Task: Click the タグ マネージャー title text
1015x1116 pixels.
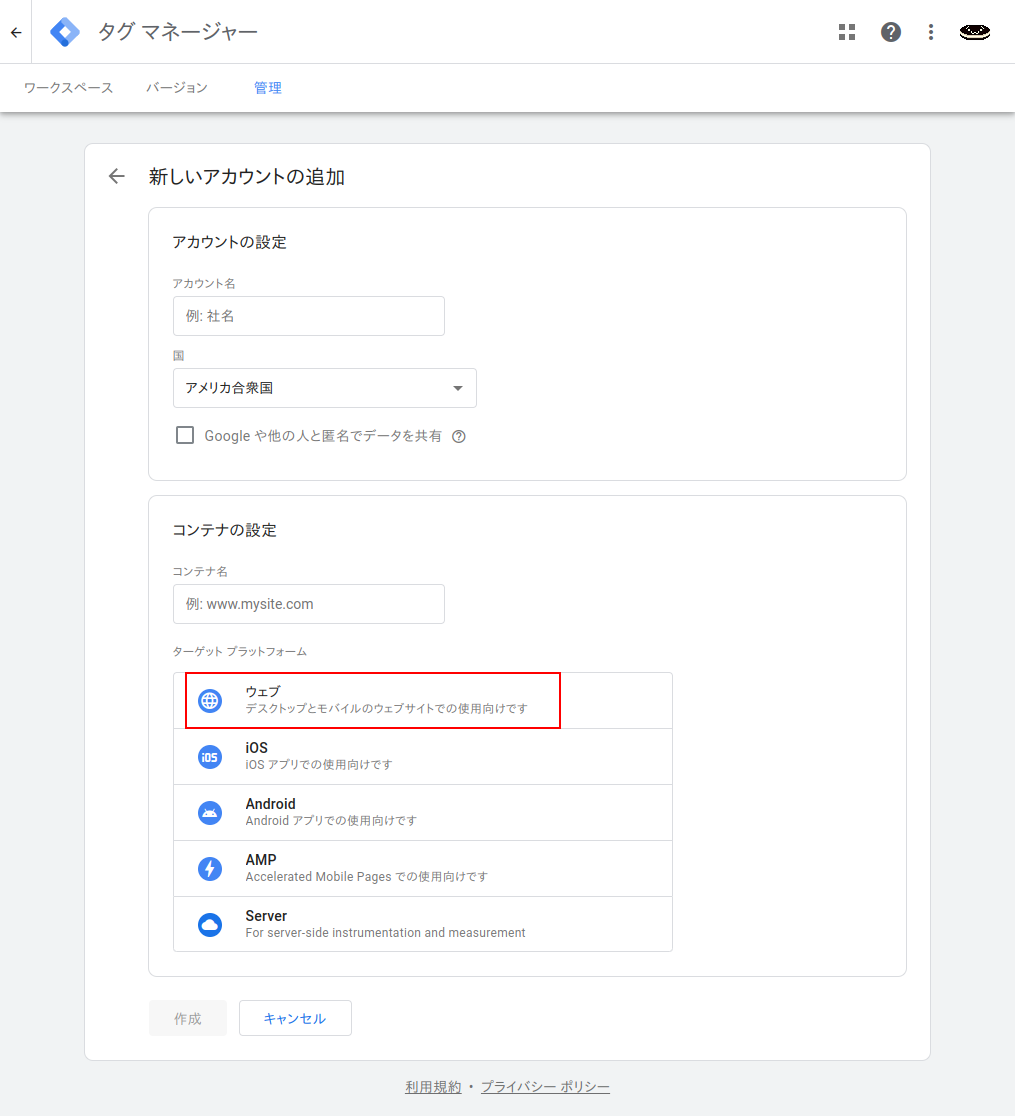Action: pyautogui.click(x=177, y=32)
